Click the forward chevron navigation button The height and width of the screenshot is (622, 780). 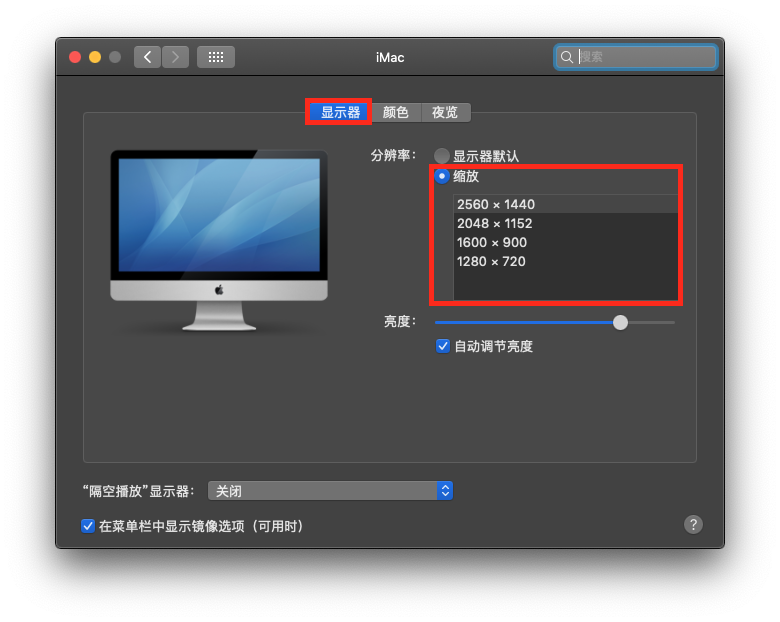(175, 57)
